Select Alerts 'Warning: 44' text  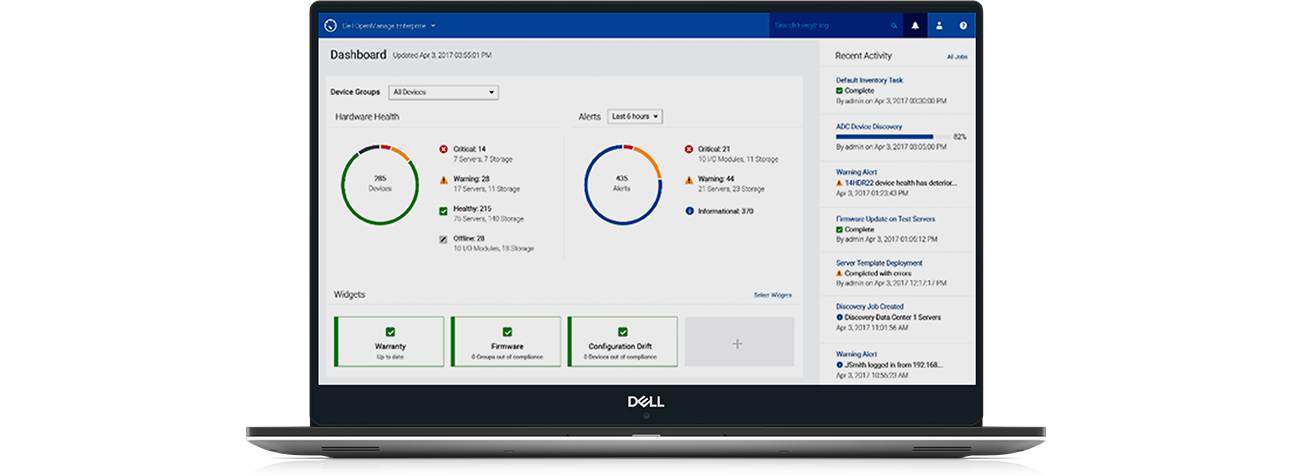716,180
